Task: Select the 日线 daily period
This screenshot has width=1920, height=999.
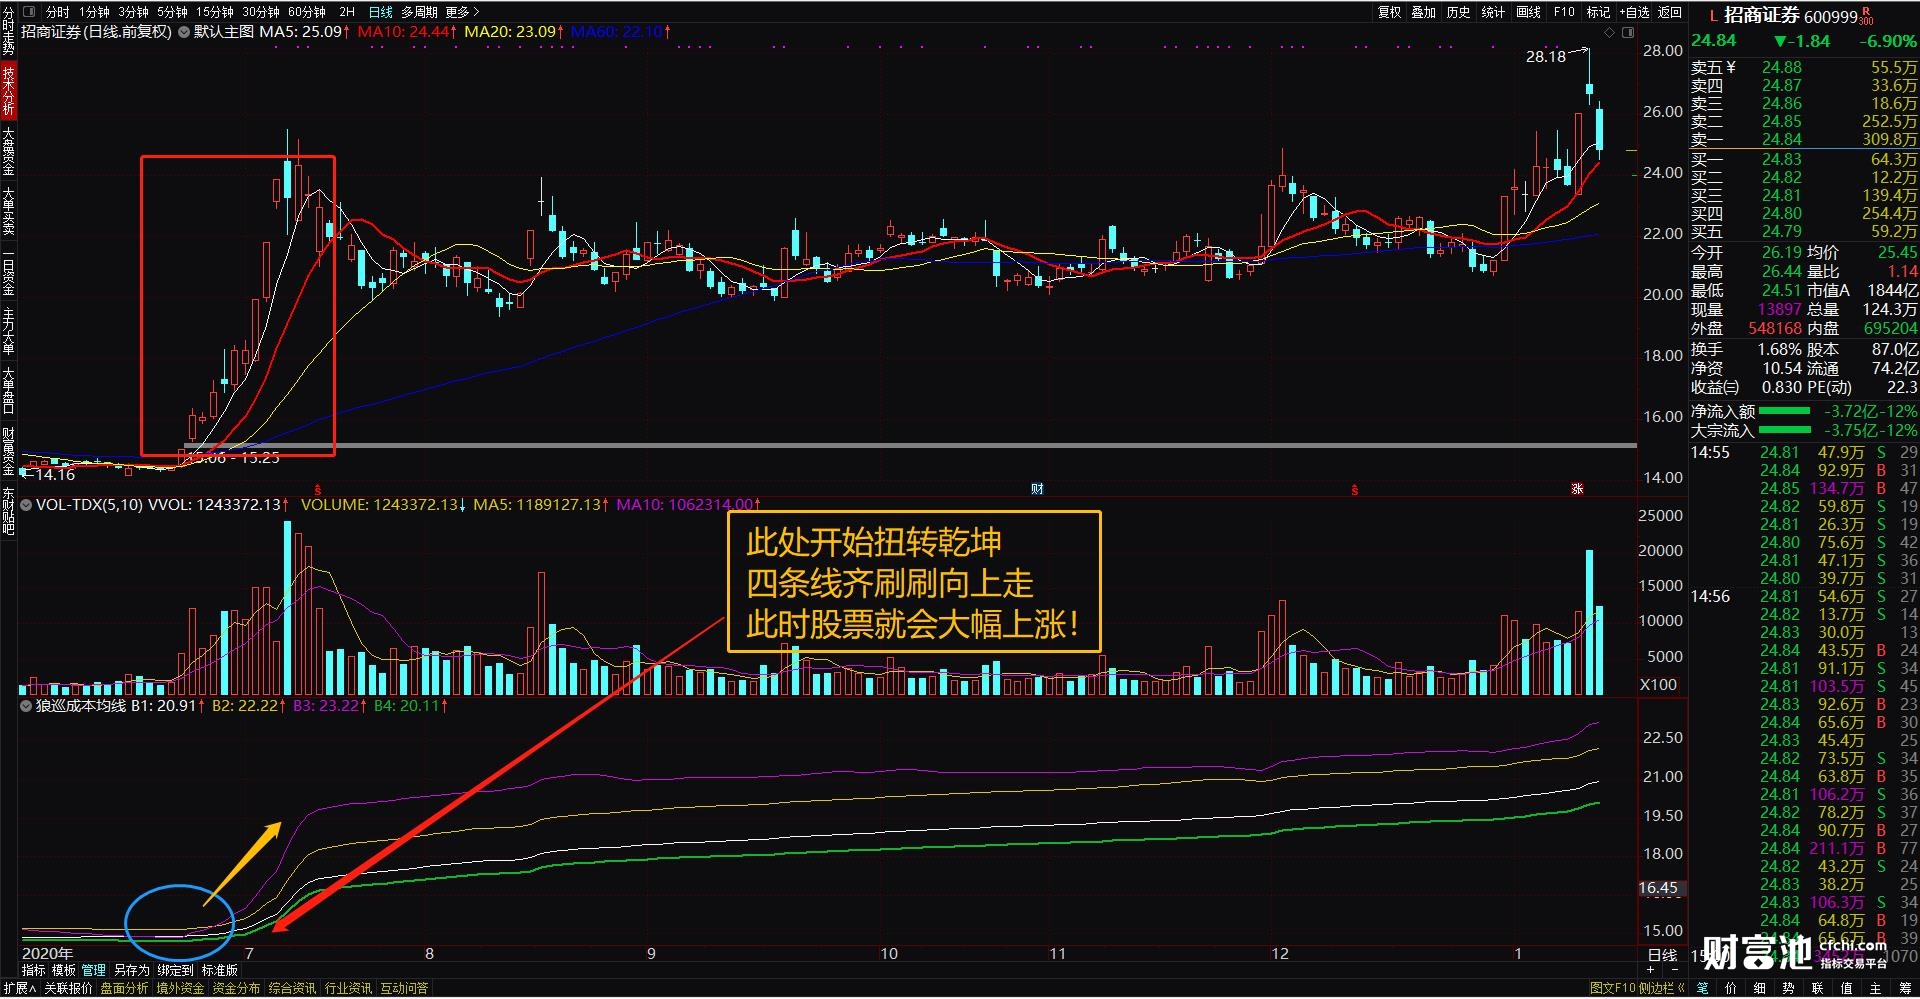Action: [380, 12]
